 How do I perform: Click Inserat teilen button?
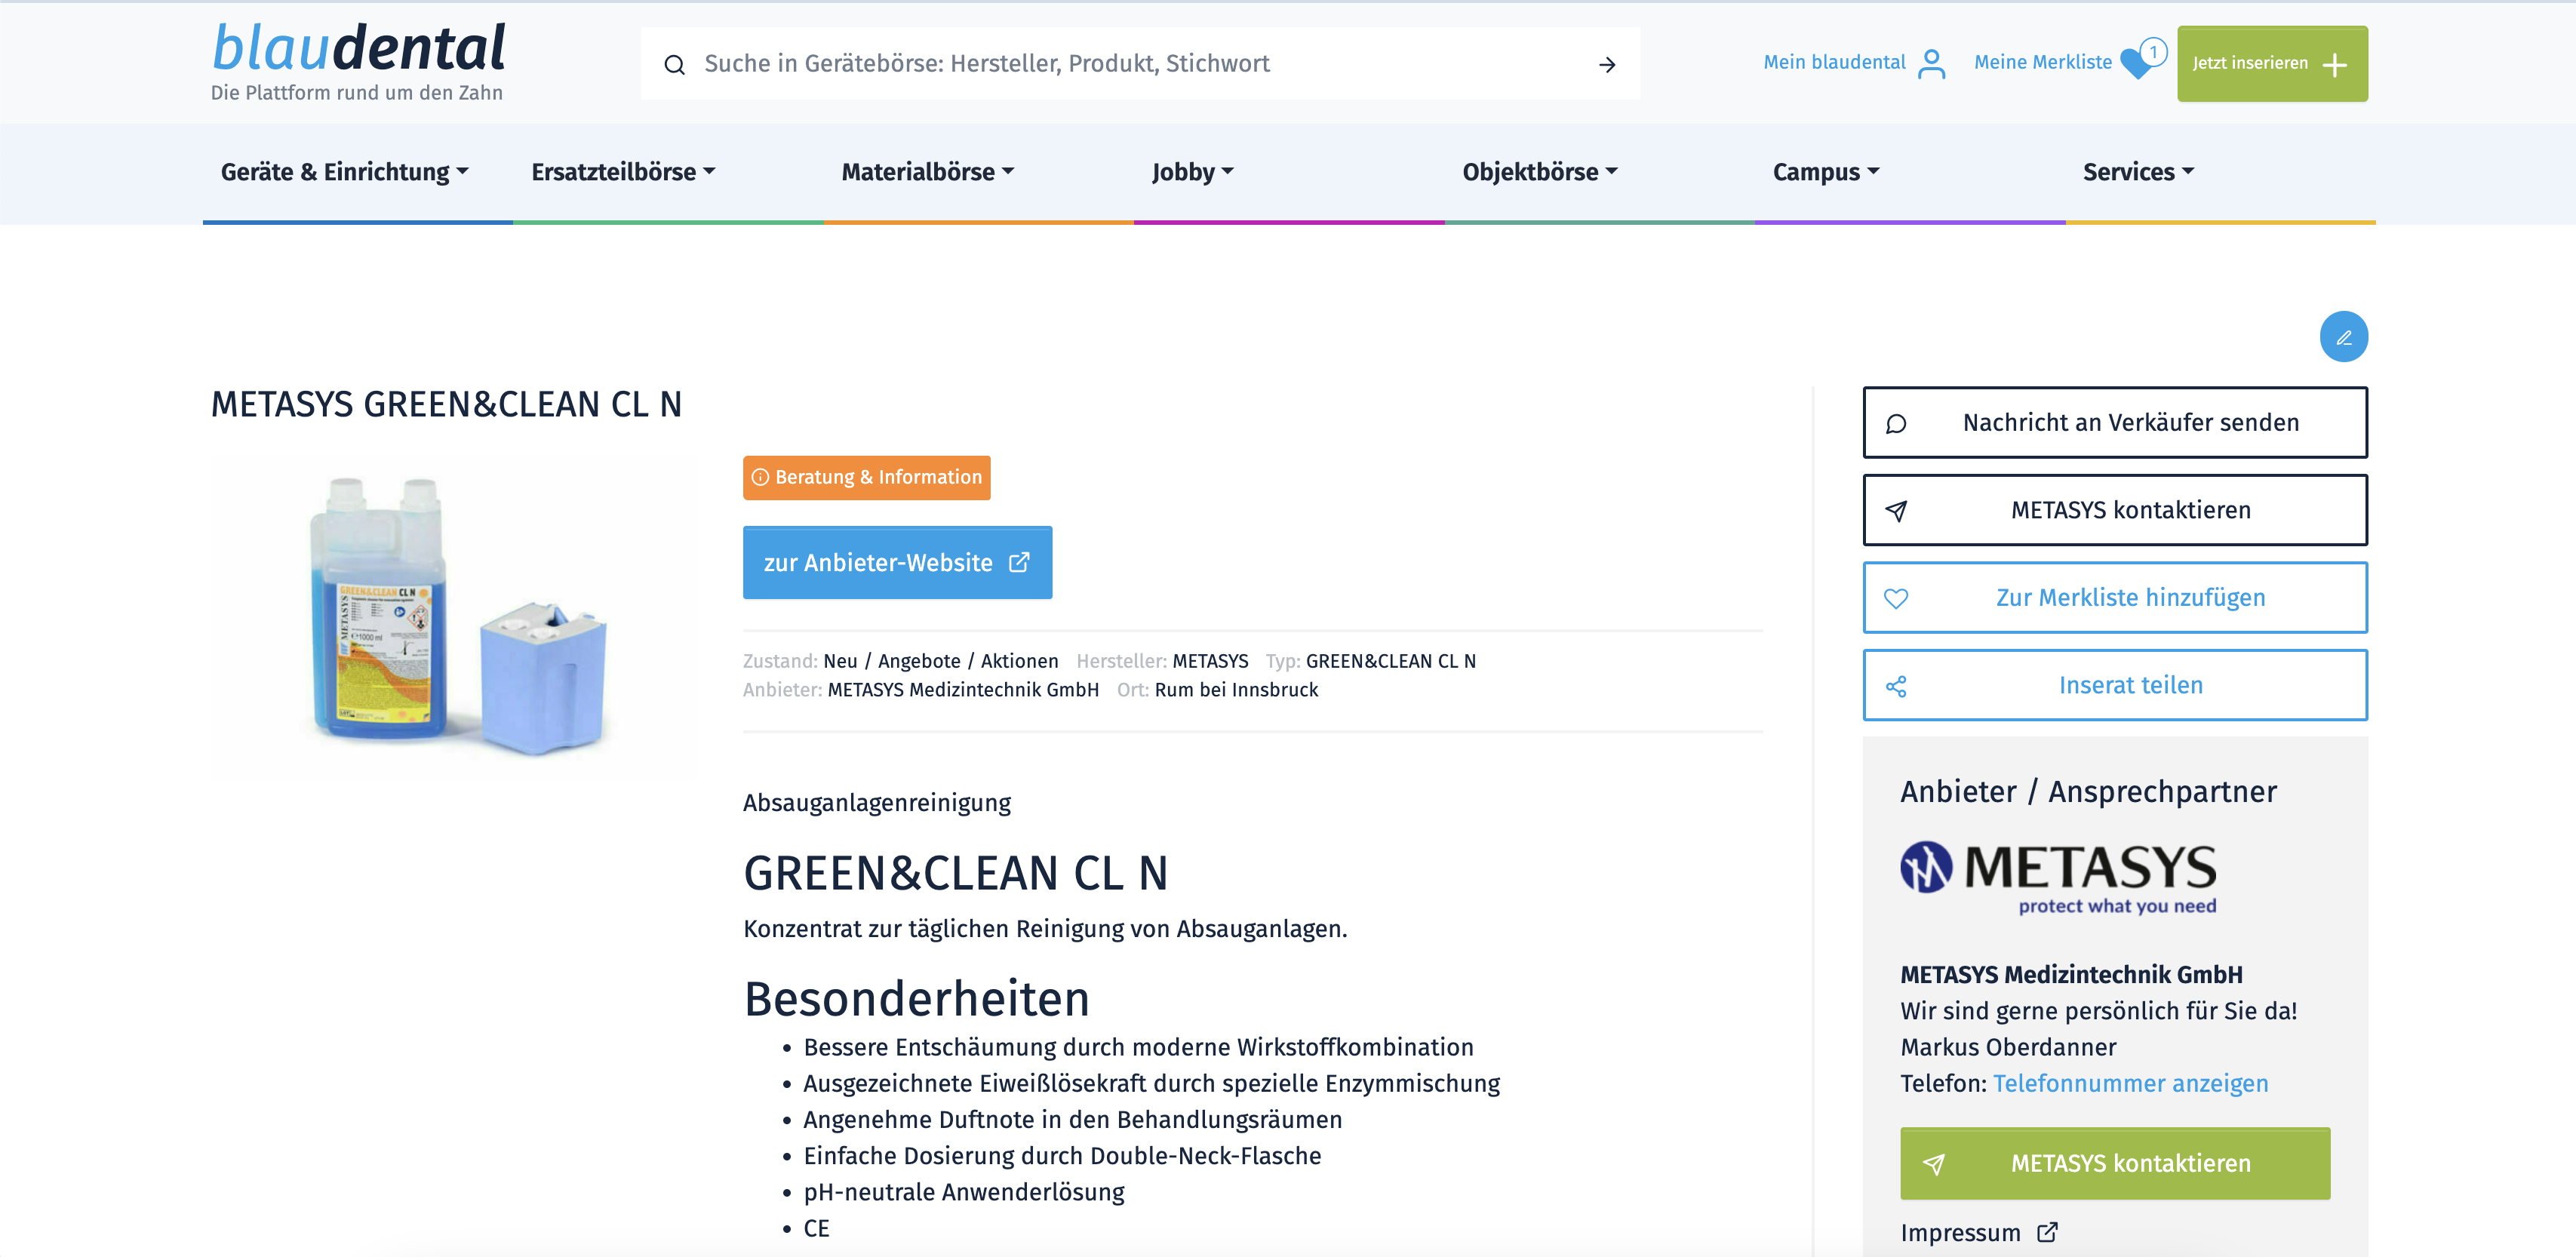coord(2115,686)
